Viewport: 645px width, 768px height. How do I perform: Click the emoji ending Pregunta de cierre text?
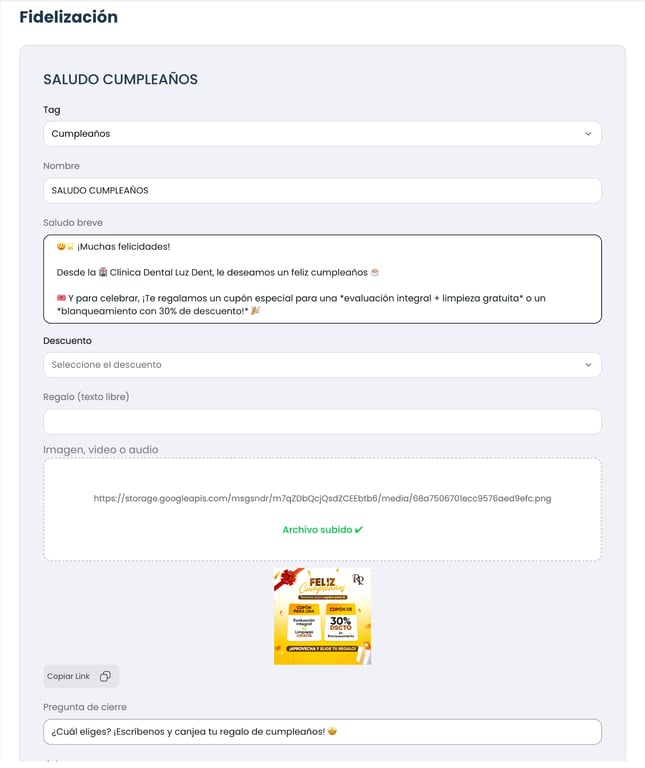click(333, 732)
